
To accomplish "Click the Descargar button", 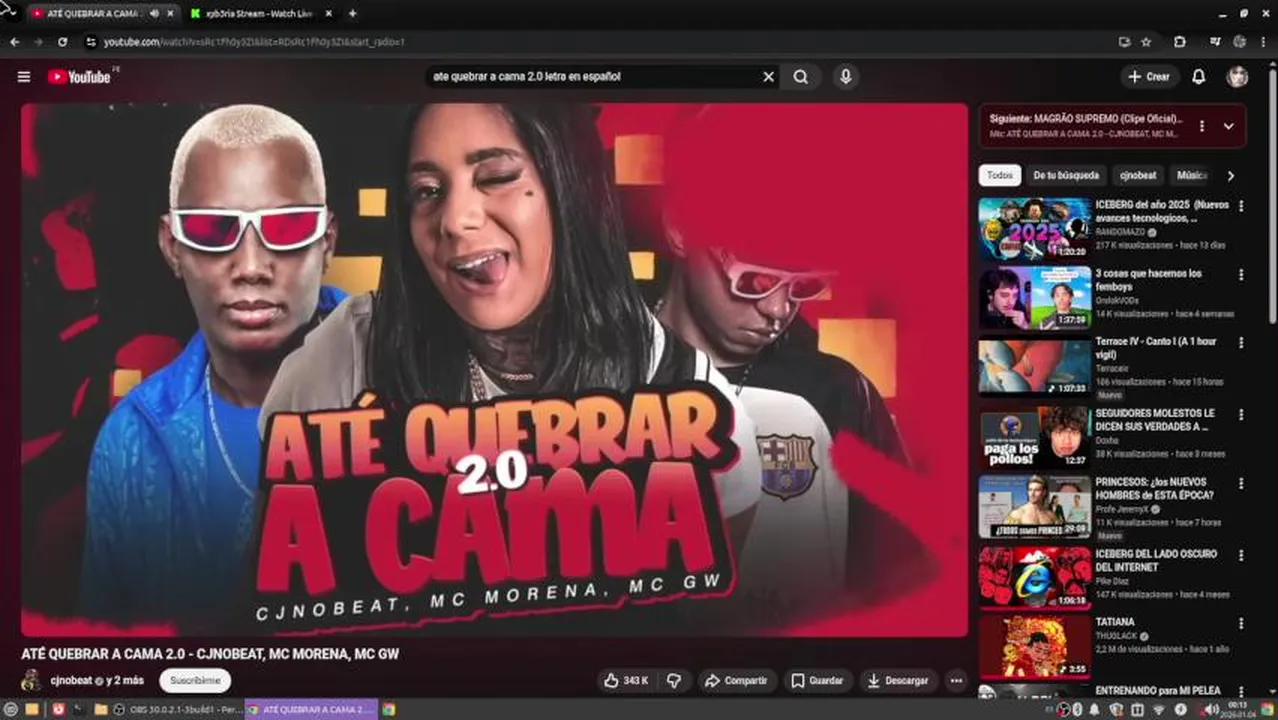I will coord(897,680).
